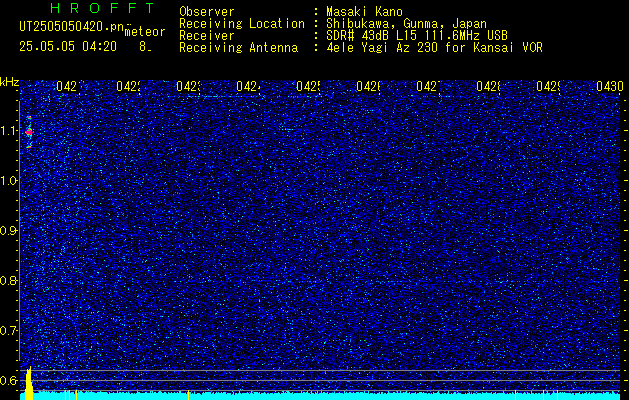Click the yellow signal peak at bottom left
Viewport: 629px width, 400px height.
coord(28,383)
